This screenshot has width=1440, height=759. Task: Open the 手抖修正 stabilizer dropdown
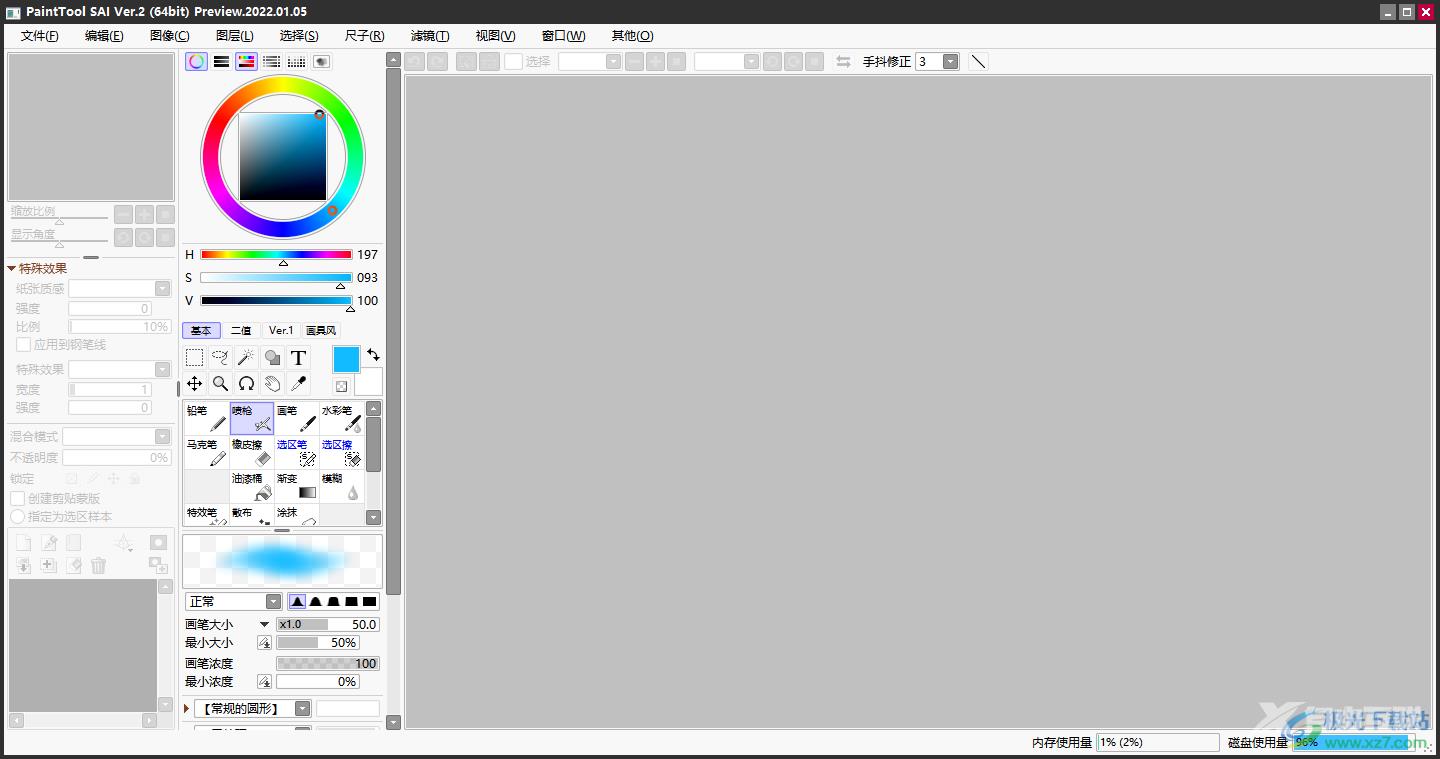pyautogui.click(x=950, y=61)
